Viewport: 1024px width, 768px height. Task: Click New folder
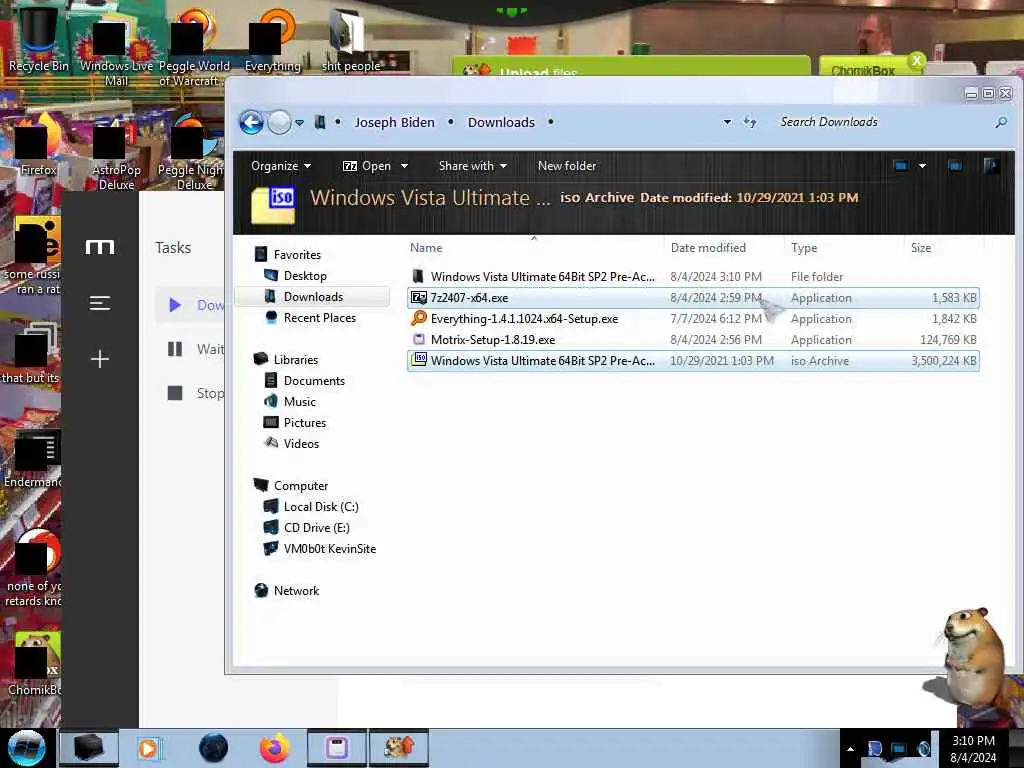tap(567, 166)
